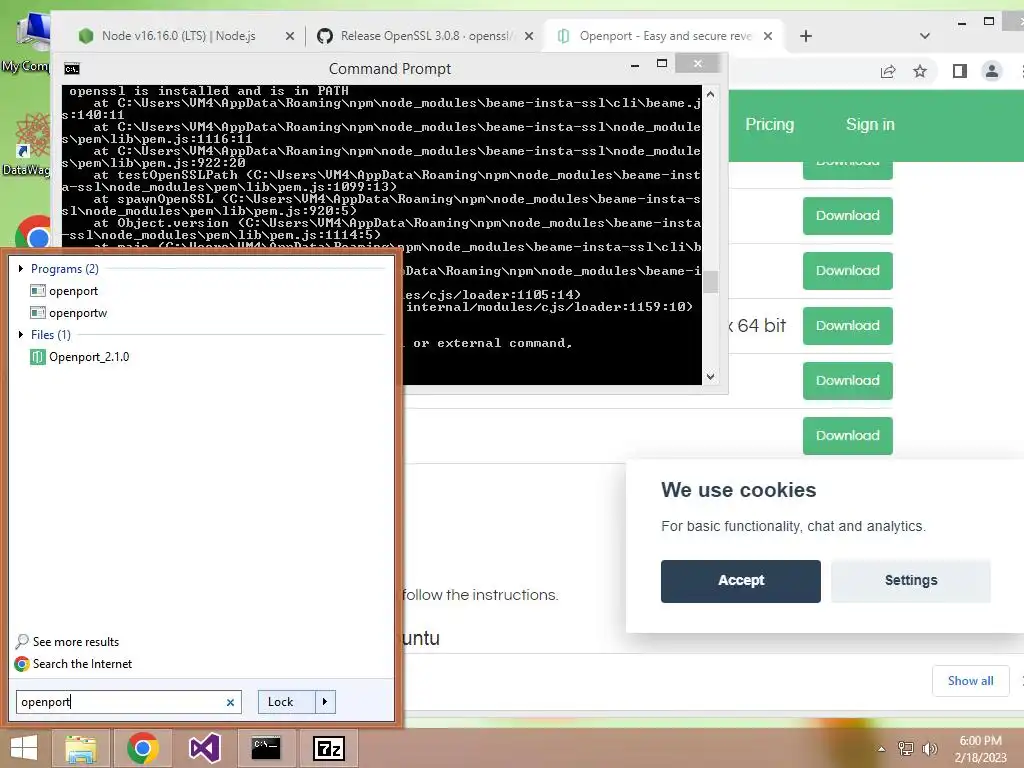Maximize the Chrome window
1024x768 pixels.
(989, 22)
